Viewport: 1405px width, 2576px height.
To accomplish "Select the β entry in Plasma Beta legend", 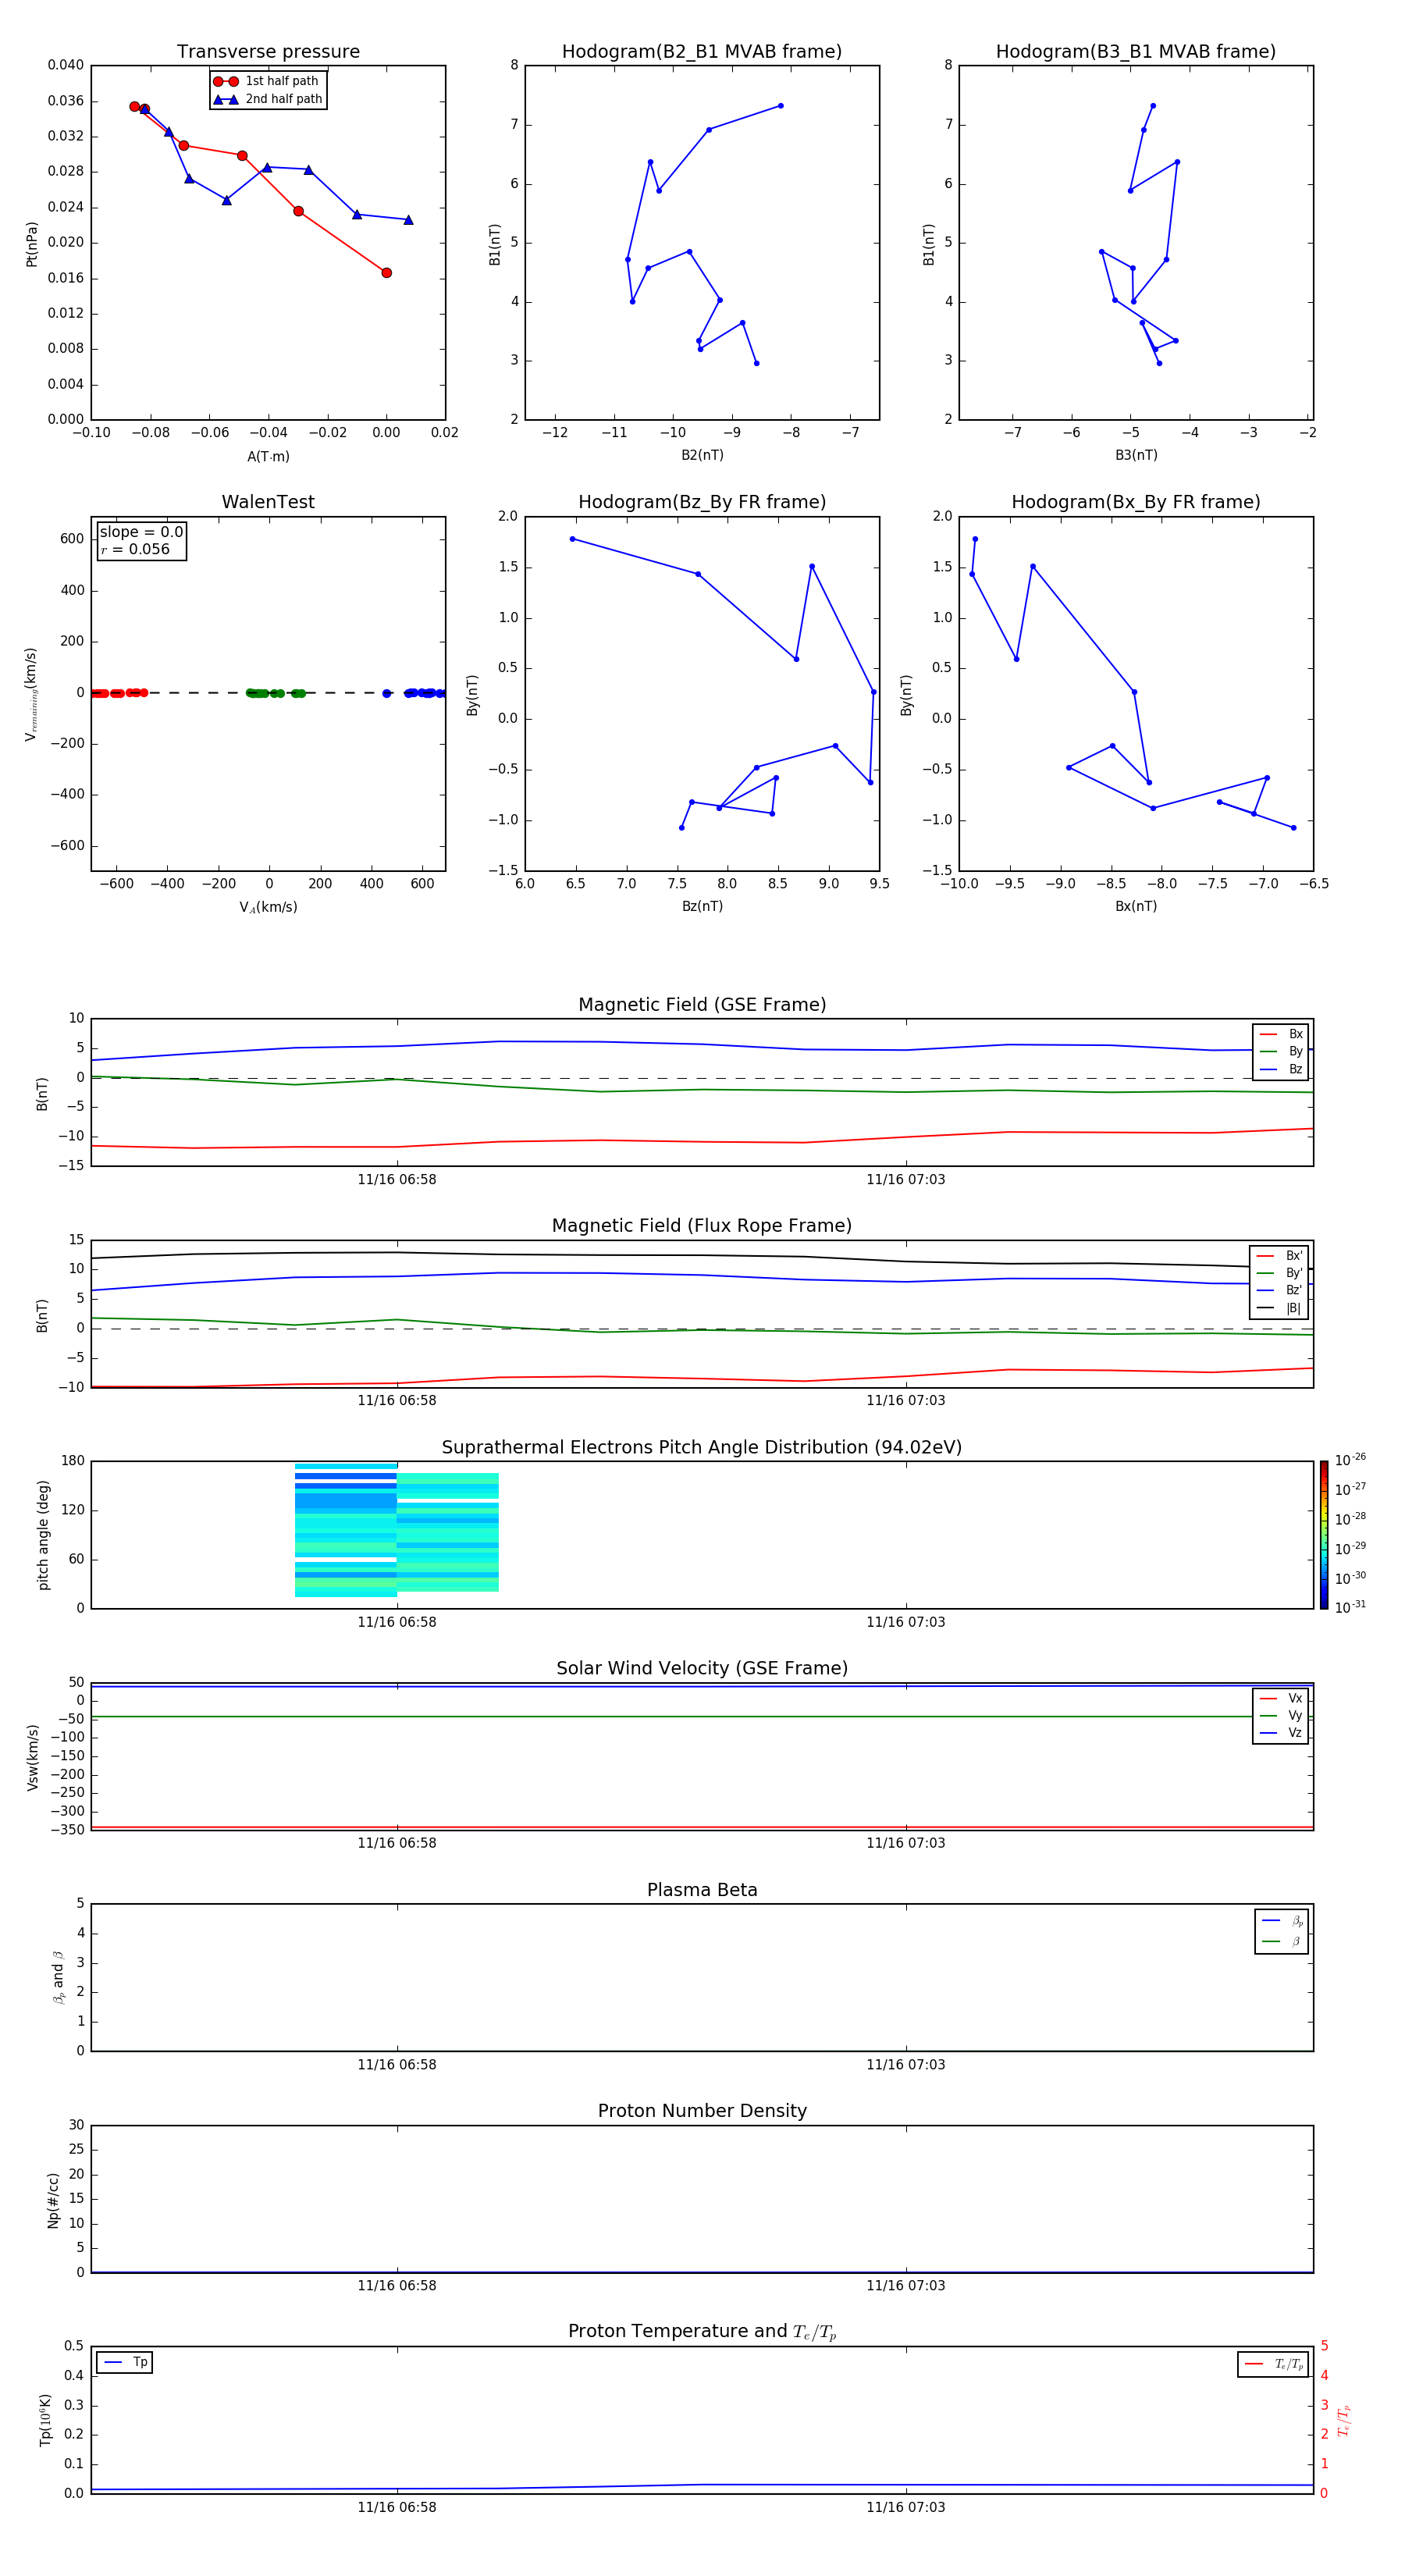I will [1282, 1941].
